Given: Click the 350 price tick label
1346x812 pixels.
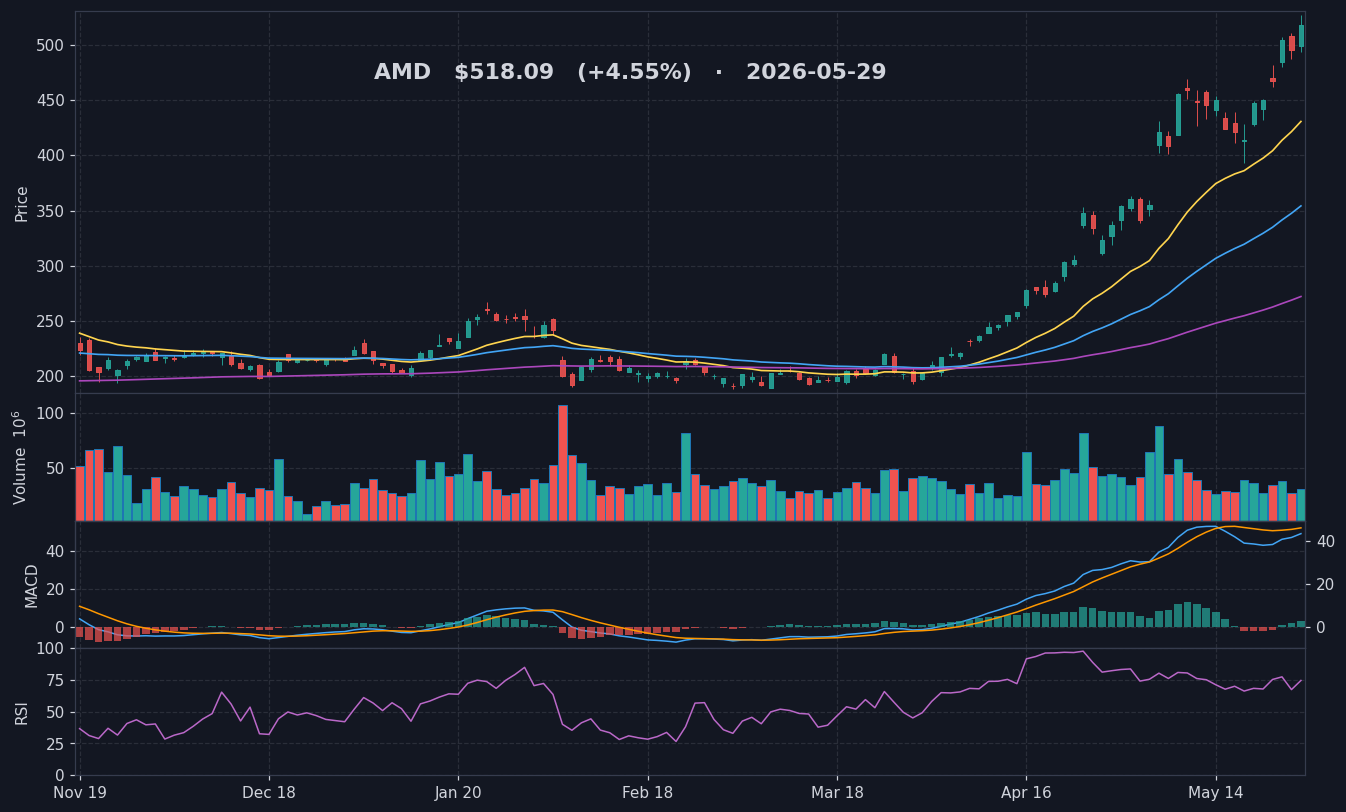Looking at the screenshot, I should 50,212.
